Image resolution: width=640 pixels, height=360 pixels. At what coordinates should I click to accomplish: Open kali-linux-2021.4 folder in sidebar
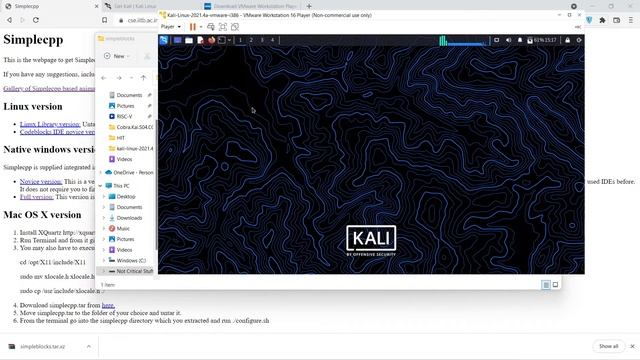click(131, 149)
